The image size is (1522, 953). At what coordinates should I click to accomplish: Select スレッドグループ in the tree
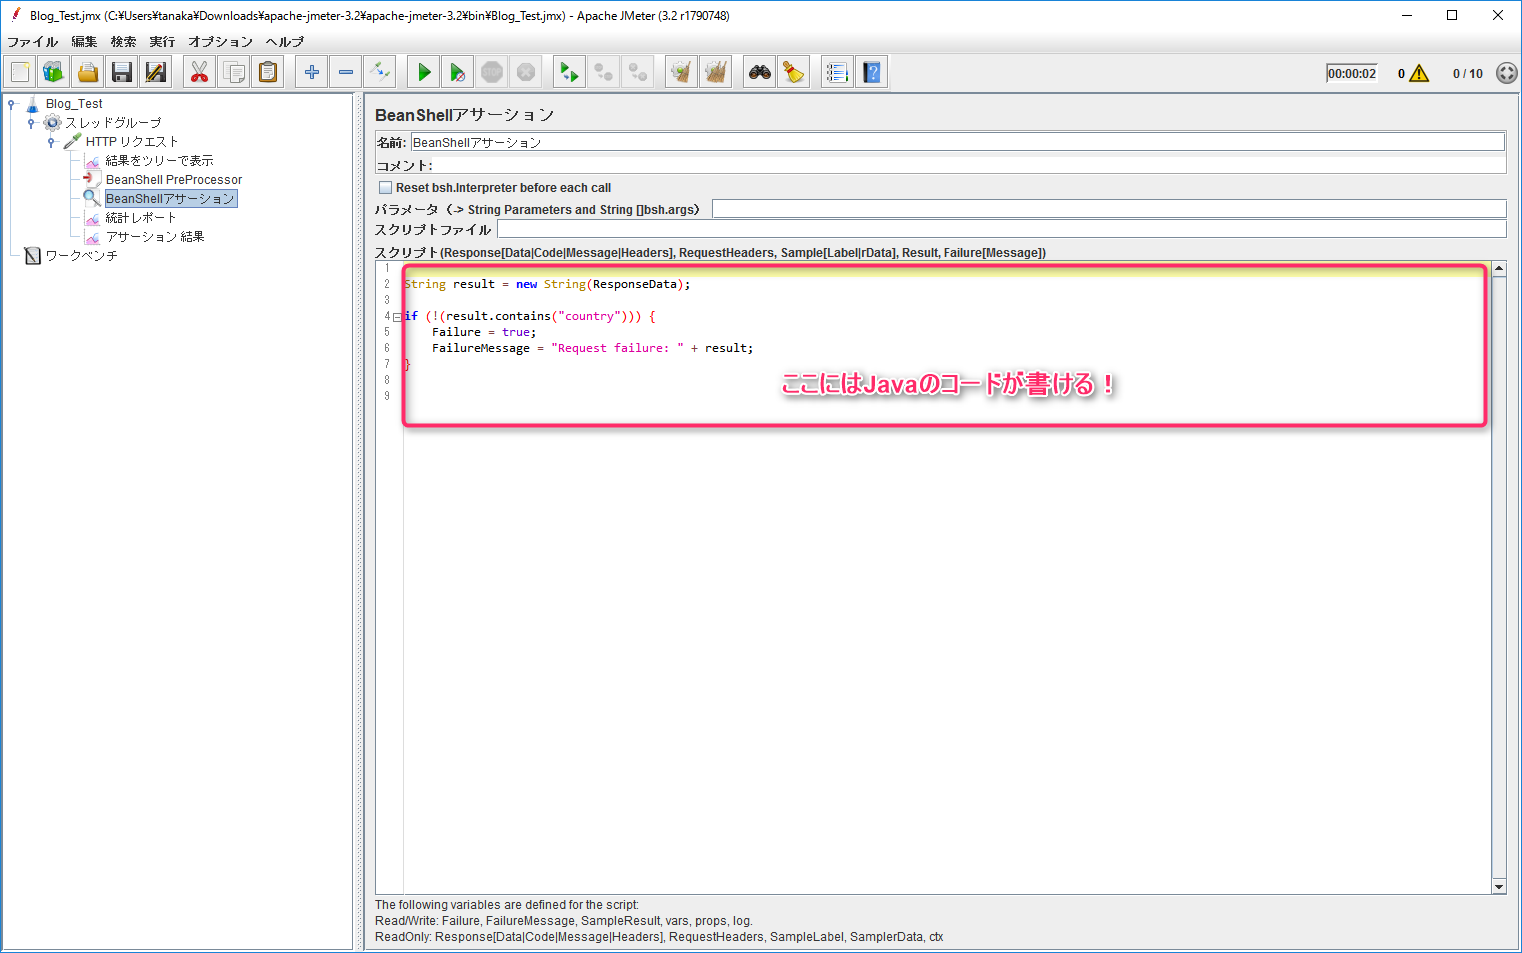(x=113, y=123)
